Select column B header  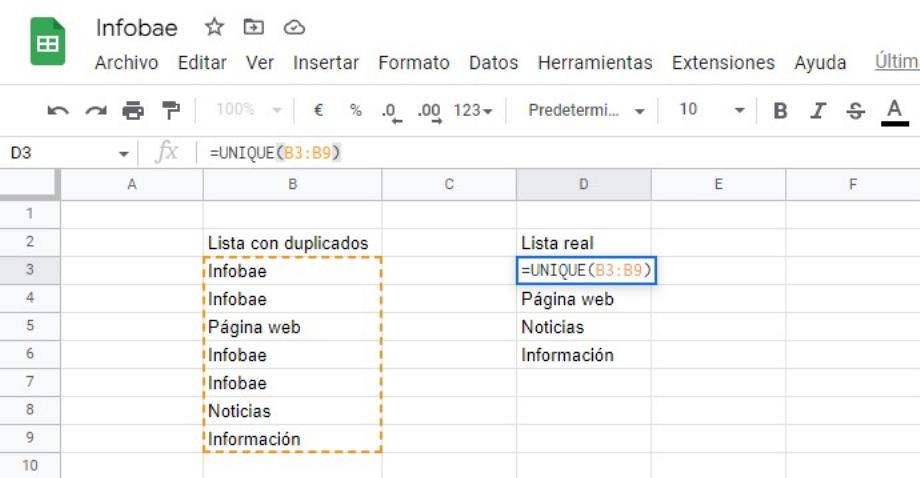(292, 184)
